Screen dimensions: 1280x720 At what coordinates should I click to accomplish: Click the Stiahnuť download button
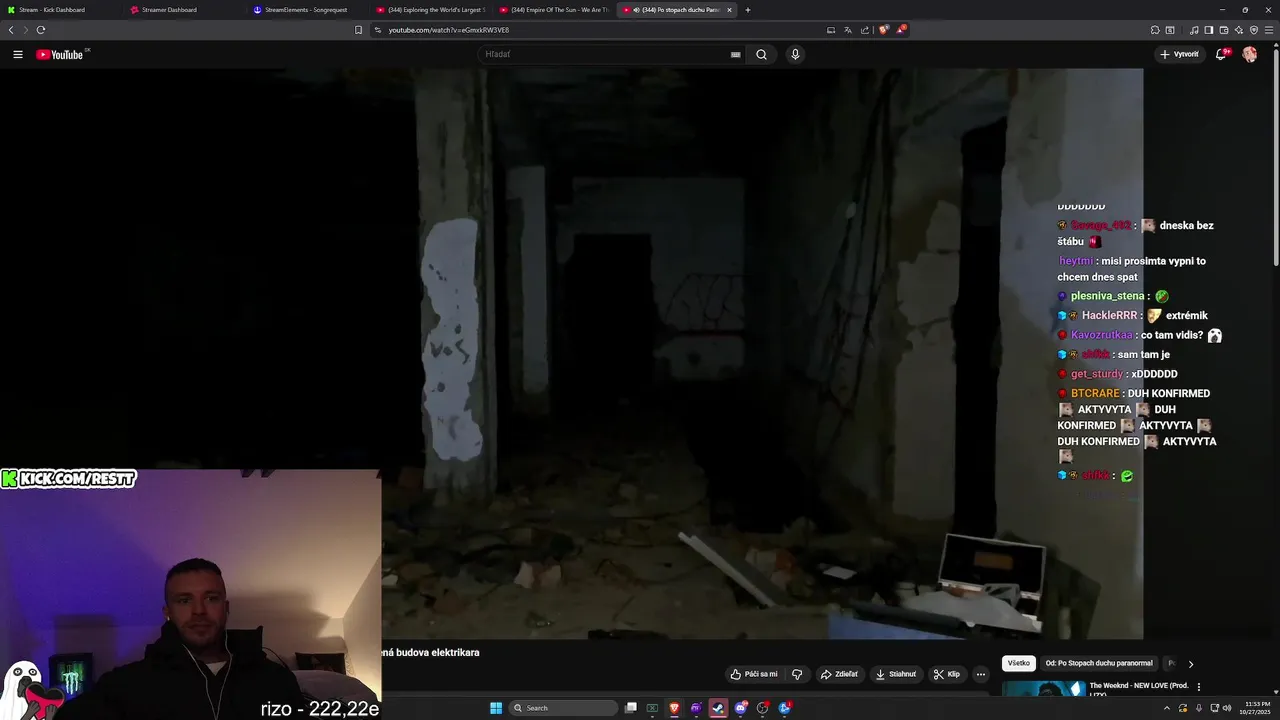[x=896, y=674]
